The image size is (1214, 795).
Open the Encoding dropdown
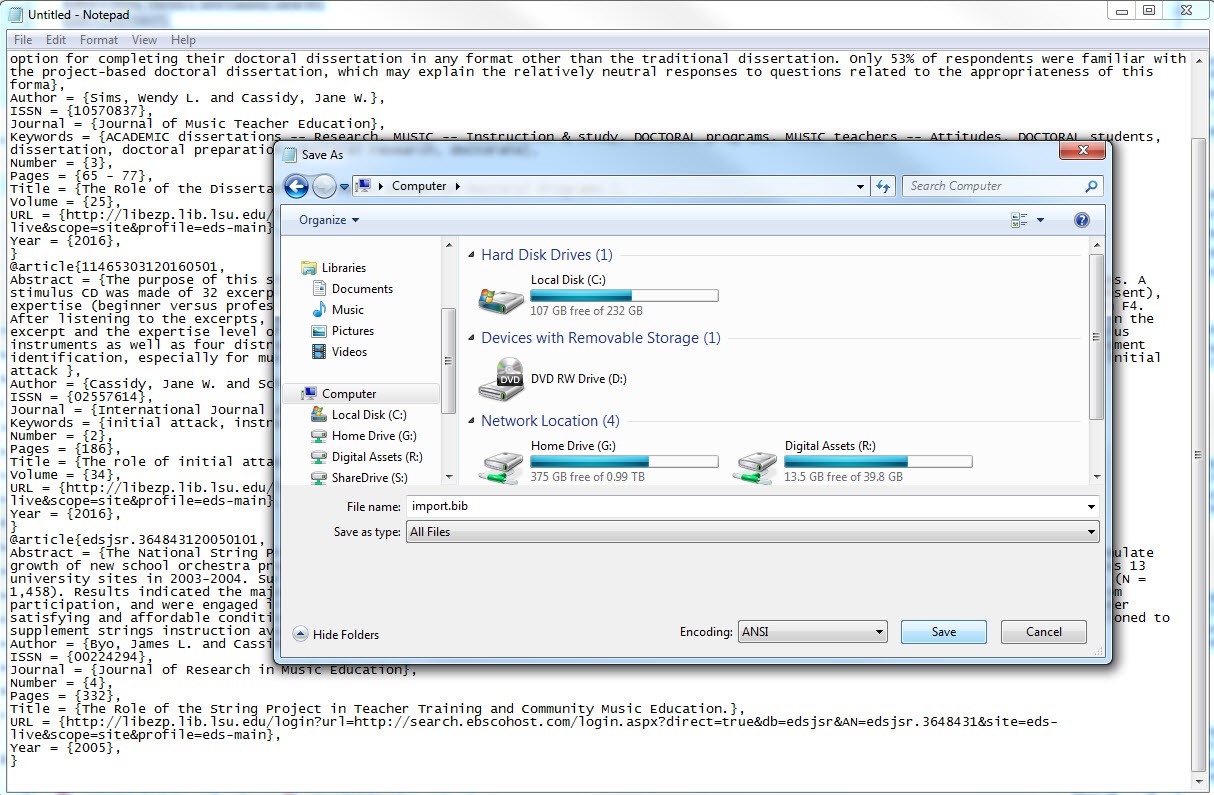878,632
